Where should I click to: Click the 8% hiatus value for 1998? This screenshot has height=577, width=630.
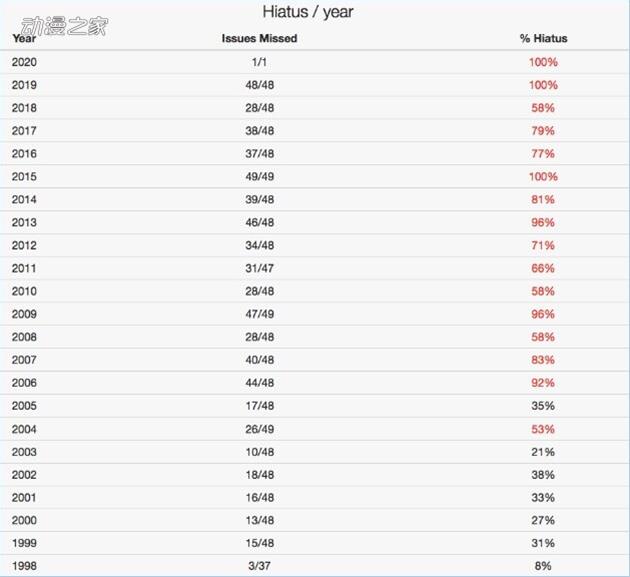pyautogui.click(x=543, y=566)
